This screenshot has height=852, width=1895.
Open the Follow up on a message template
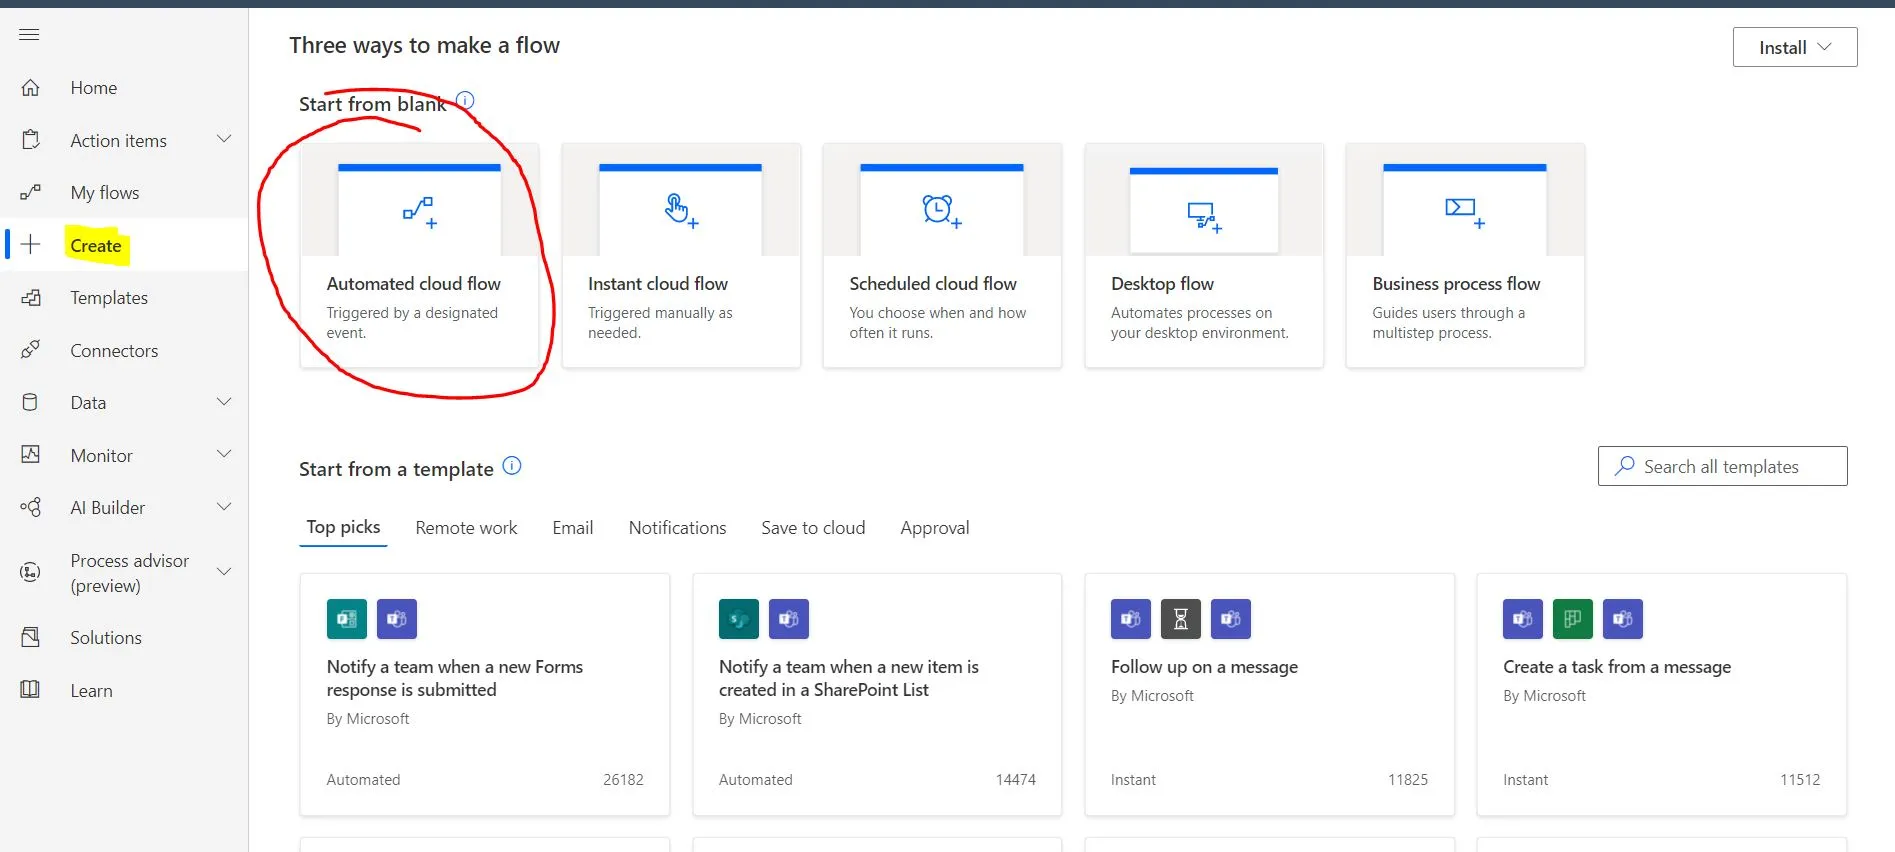click(x=1204, y=667)
